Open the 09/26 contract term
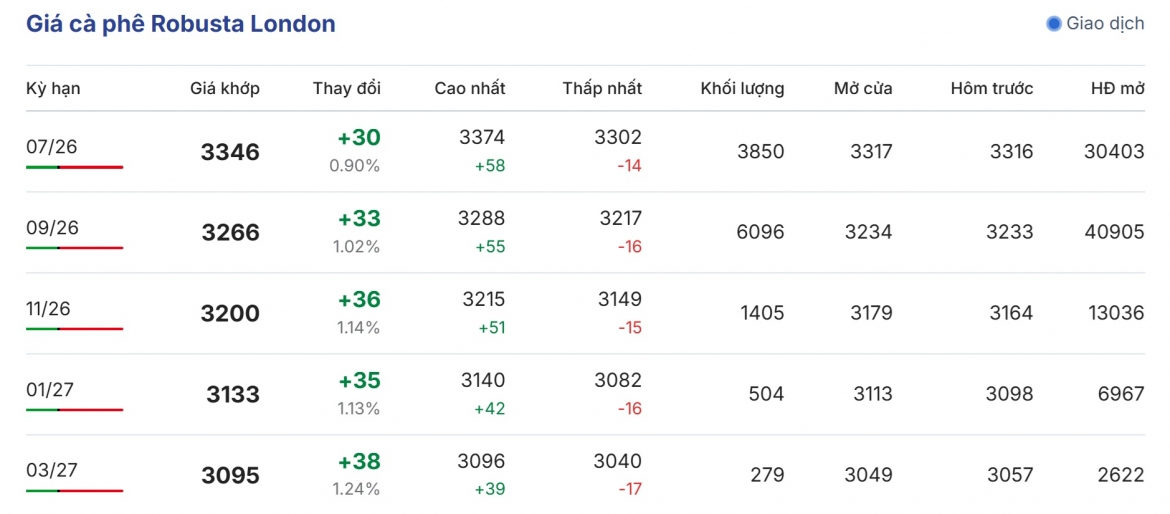The image size is (1170, 514). [51, 228]
